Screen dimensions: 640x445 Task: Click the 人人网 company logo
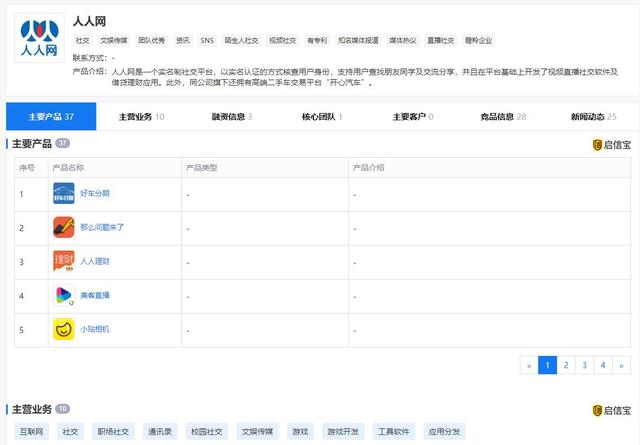[x=40, y=38]
